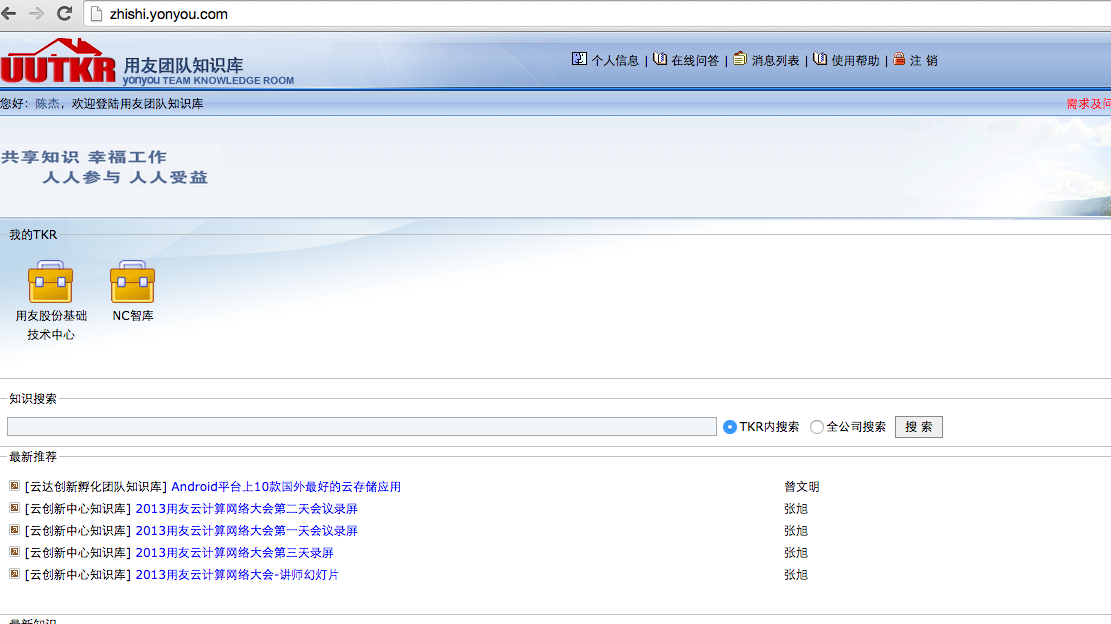Click the 消息列表 icon
The width and height of the screenshot is (1111, 624).
click(x=740, y=59)
